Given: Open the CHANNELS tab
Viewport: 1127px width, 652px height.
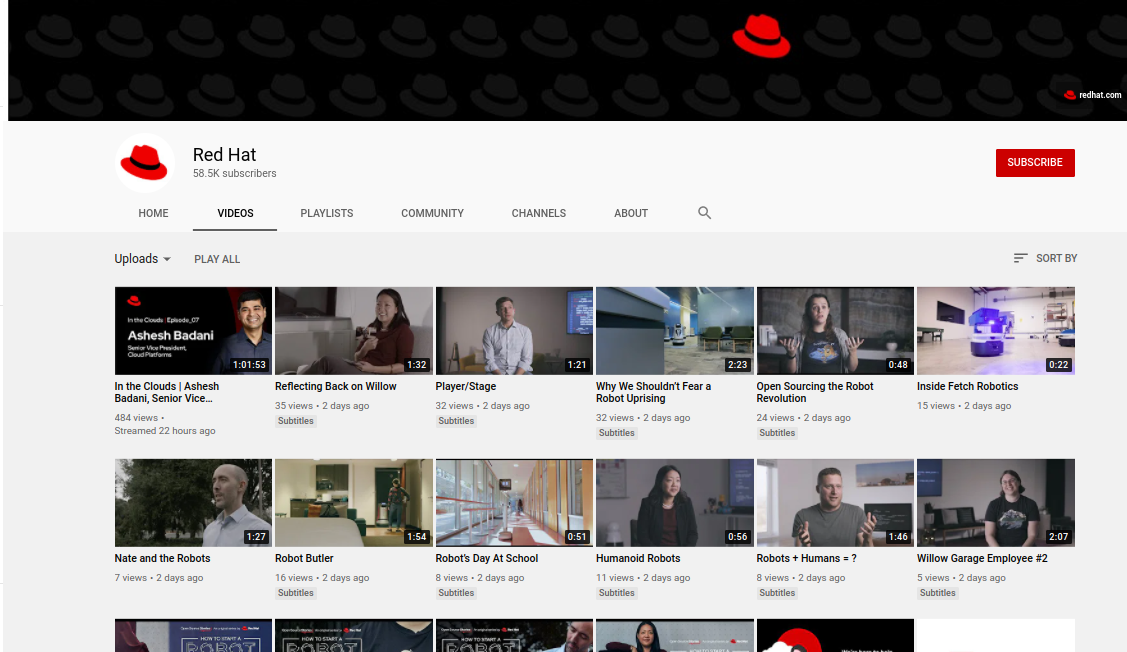Looking at the screenshot, I should coord(538,213).
